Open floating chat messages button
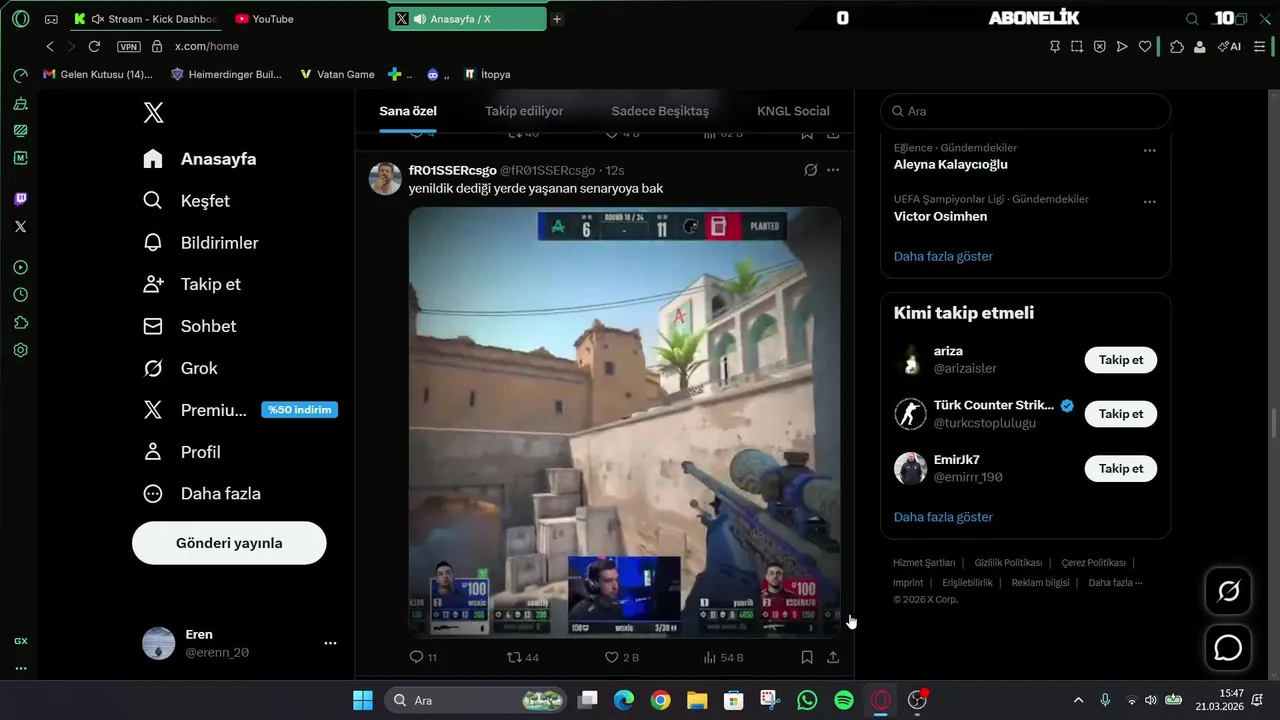 [1228, 648]
